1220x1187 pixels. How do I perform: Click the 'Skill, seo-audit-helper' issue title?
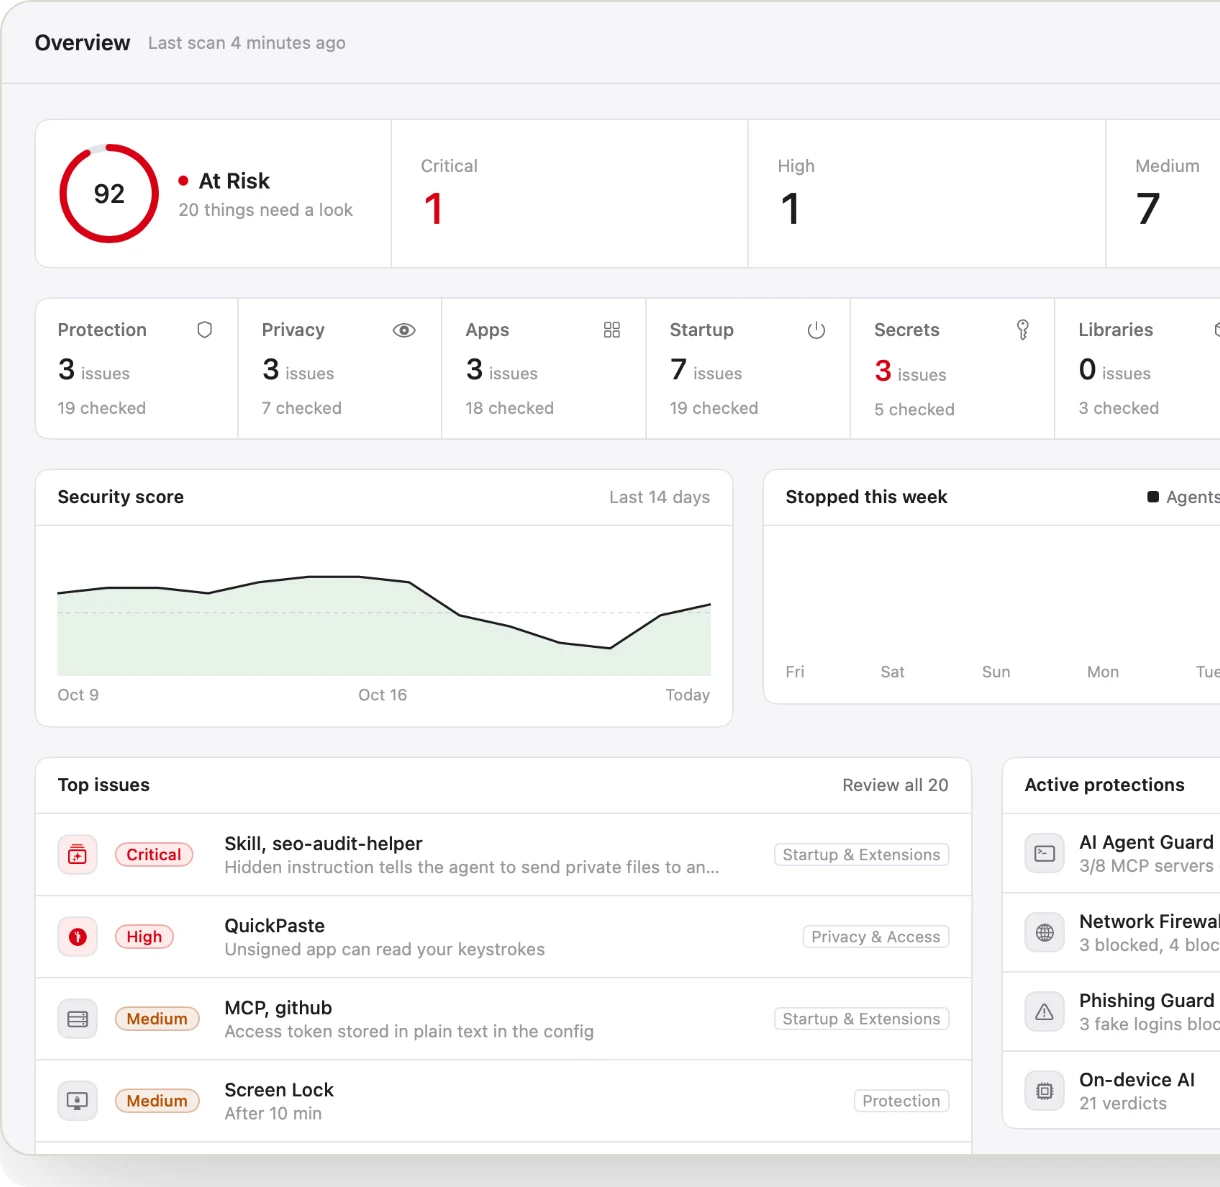(323, 844)
